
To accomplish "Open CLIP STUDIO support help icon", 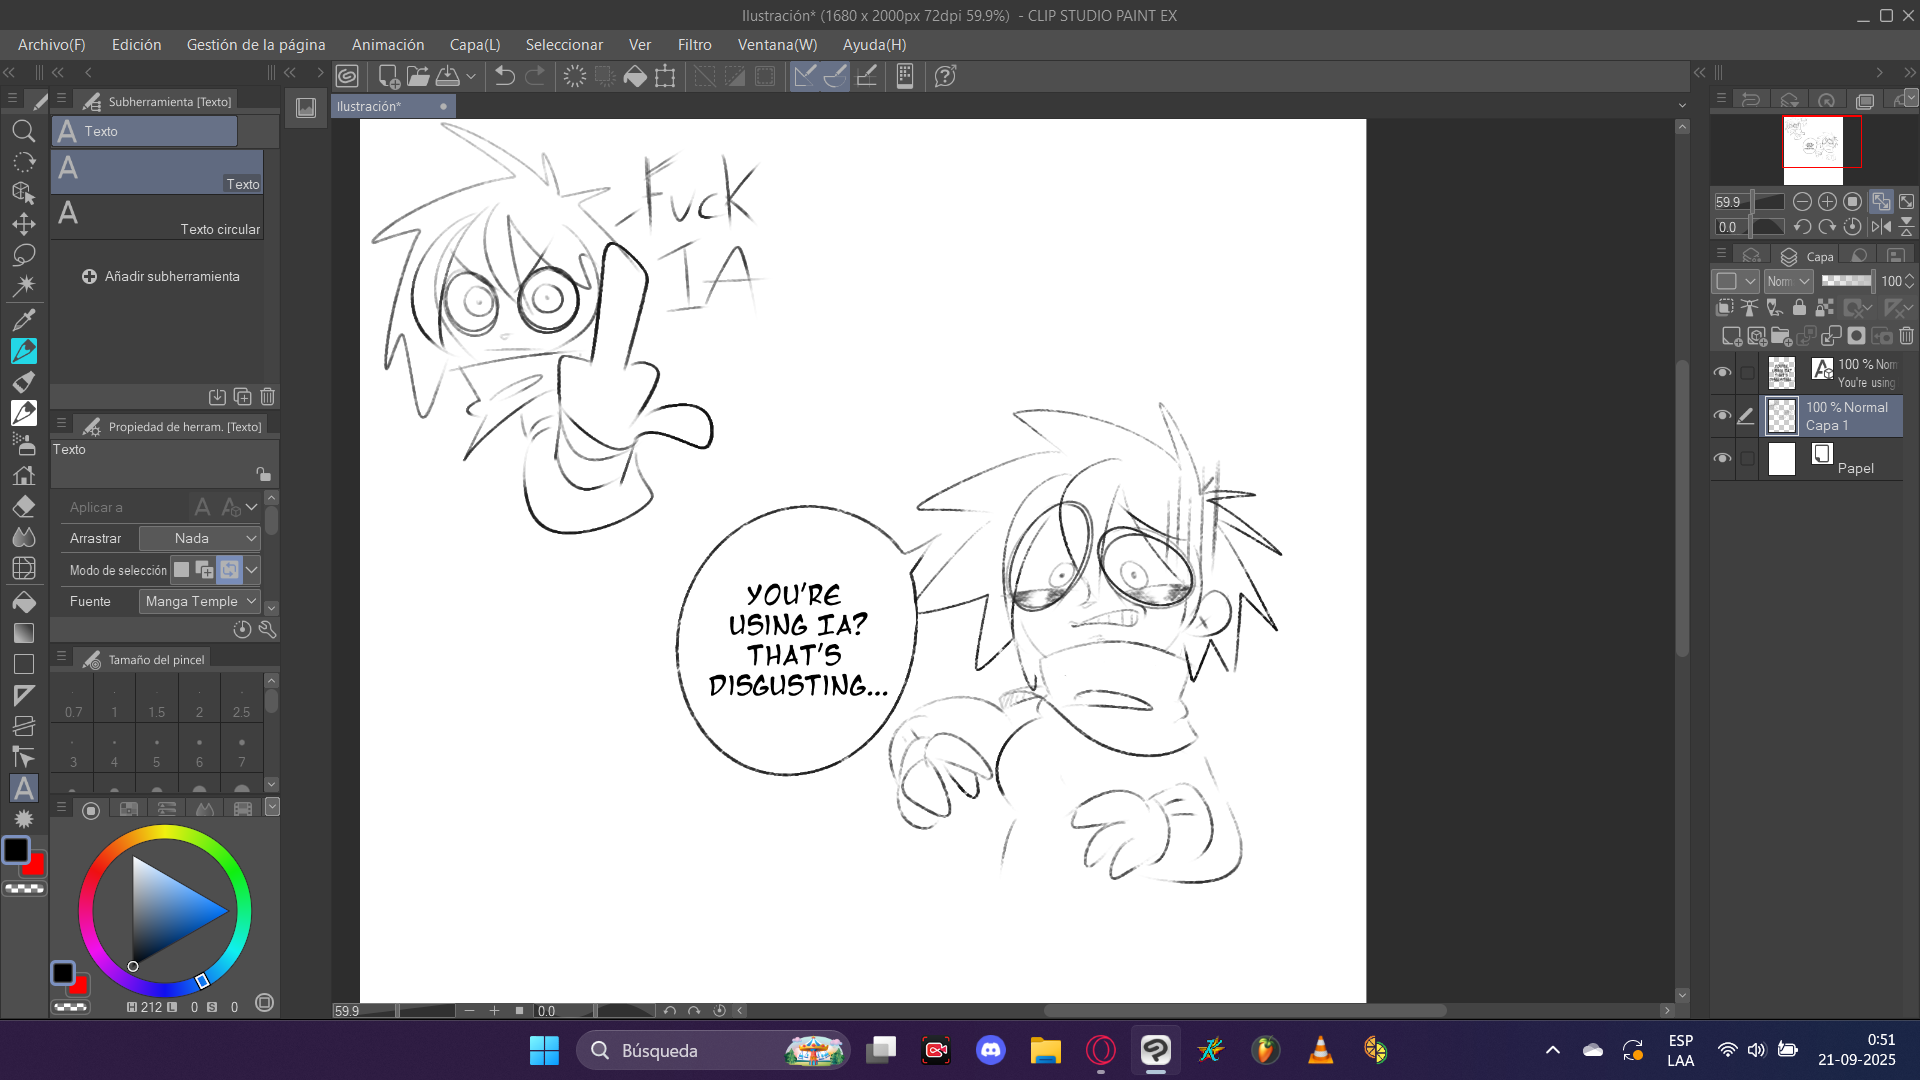I will coord(945,76).
